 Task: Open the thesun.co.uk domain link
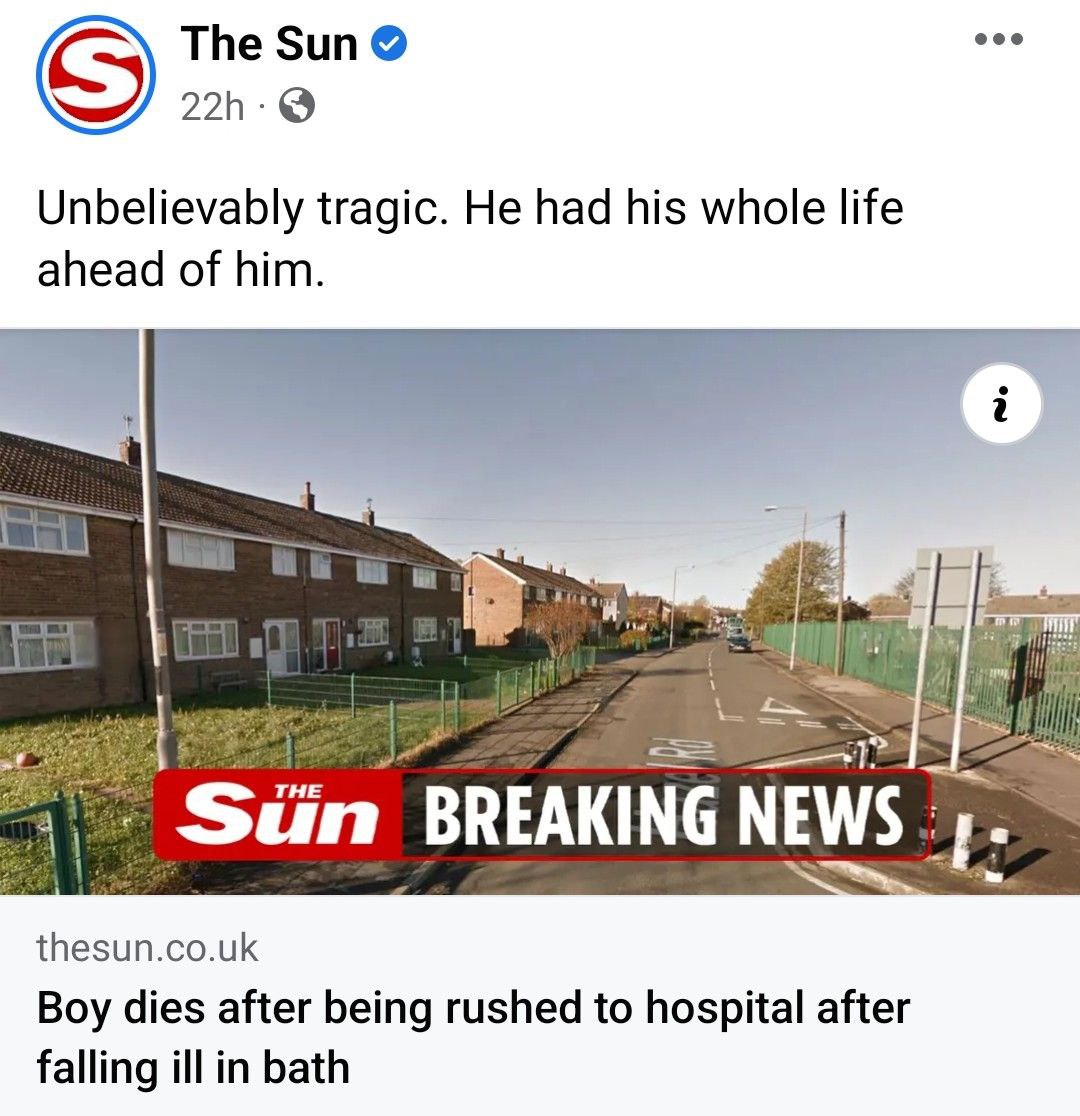pos(147,948)
